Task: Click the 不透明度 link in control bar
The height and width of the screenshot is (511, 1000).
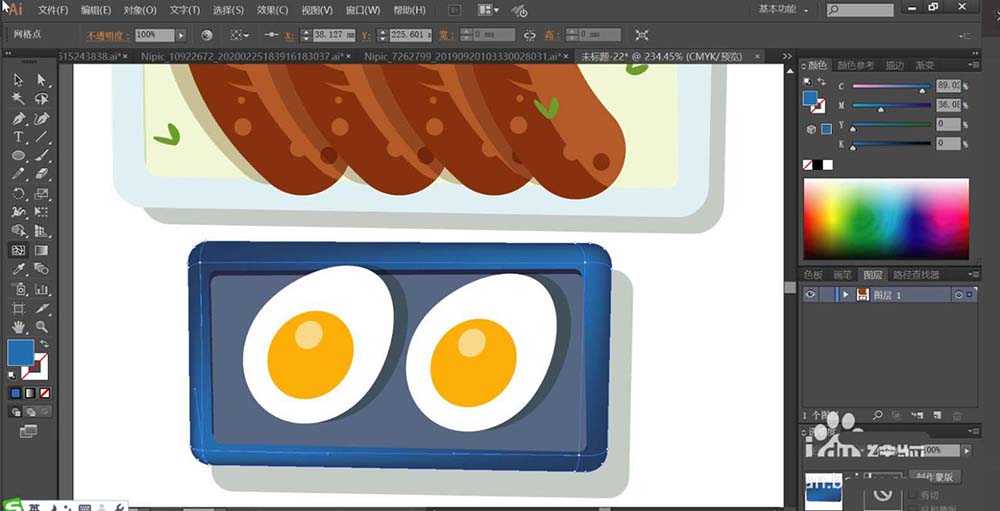Action: 109,35
